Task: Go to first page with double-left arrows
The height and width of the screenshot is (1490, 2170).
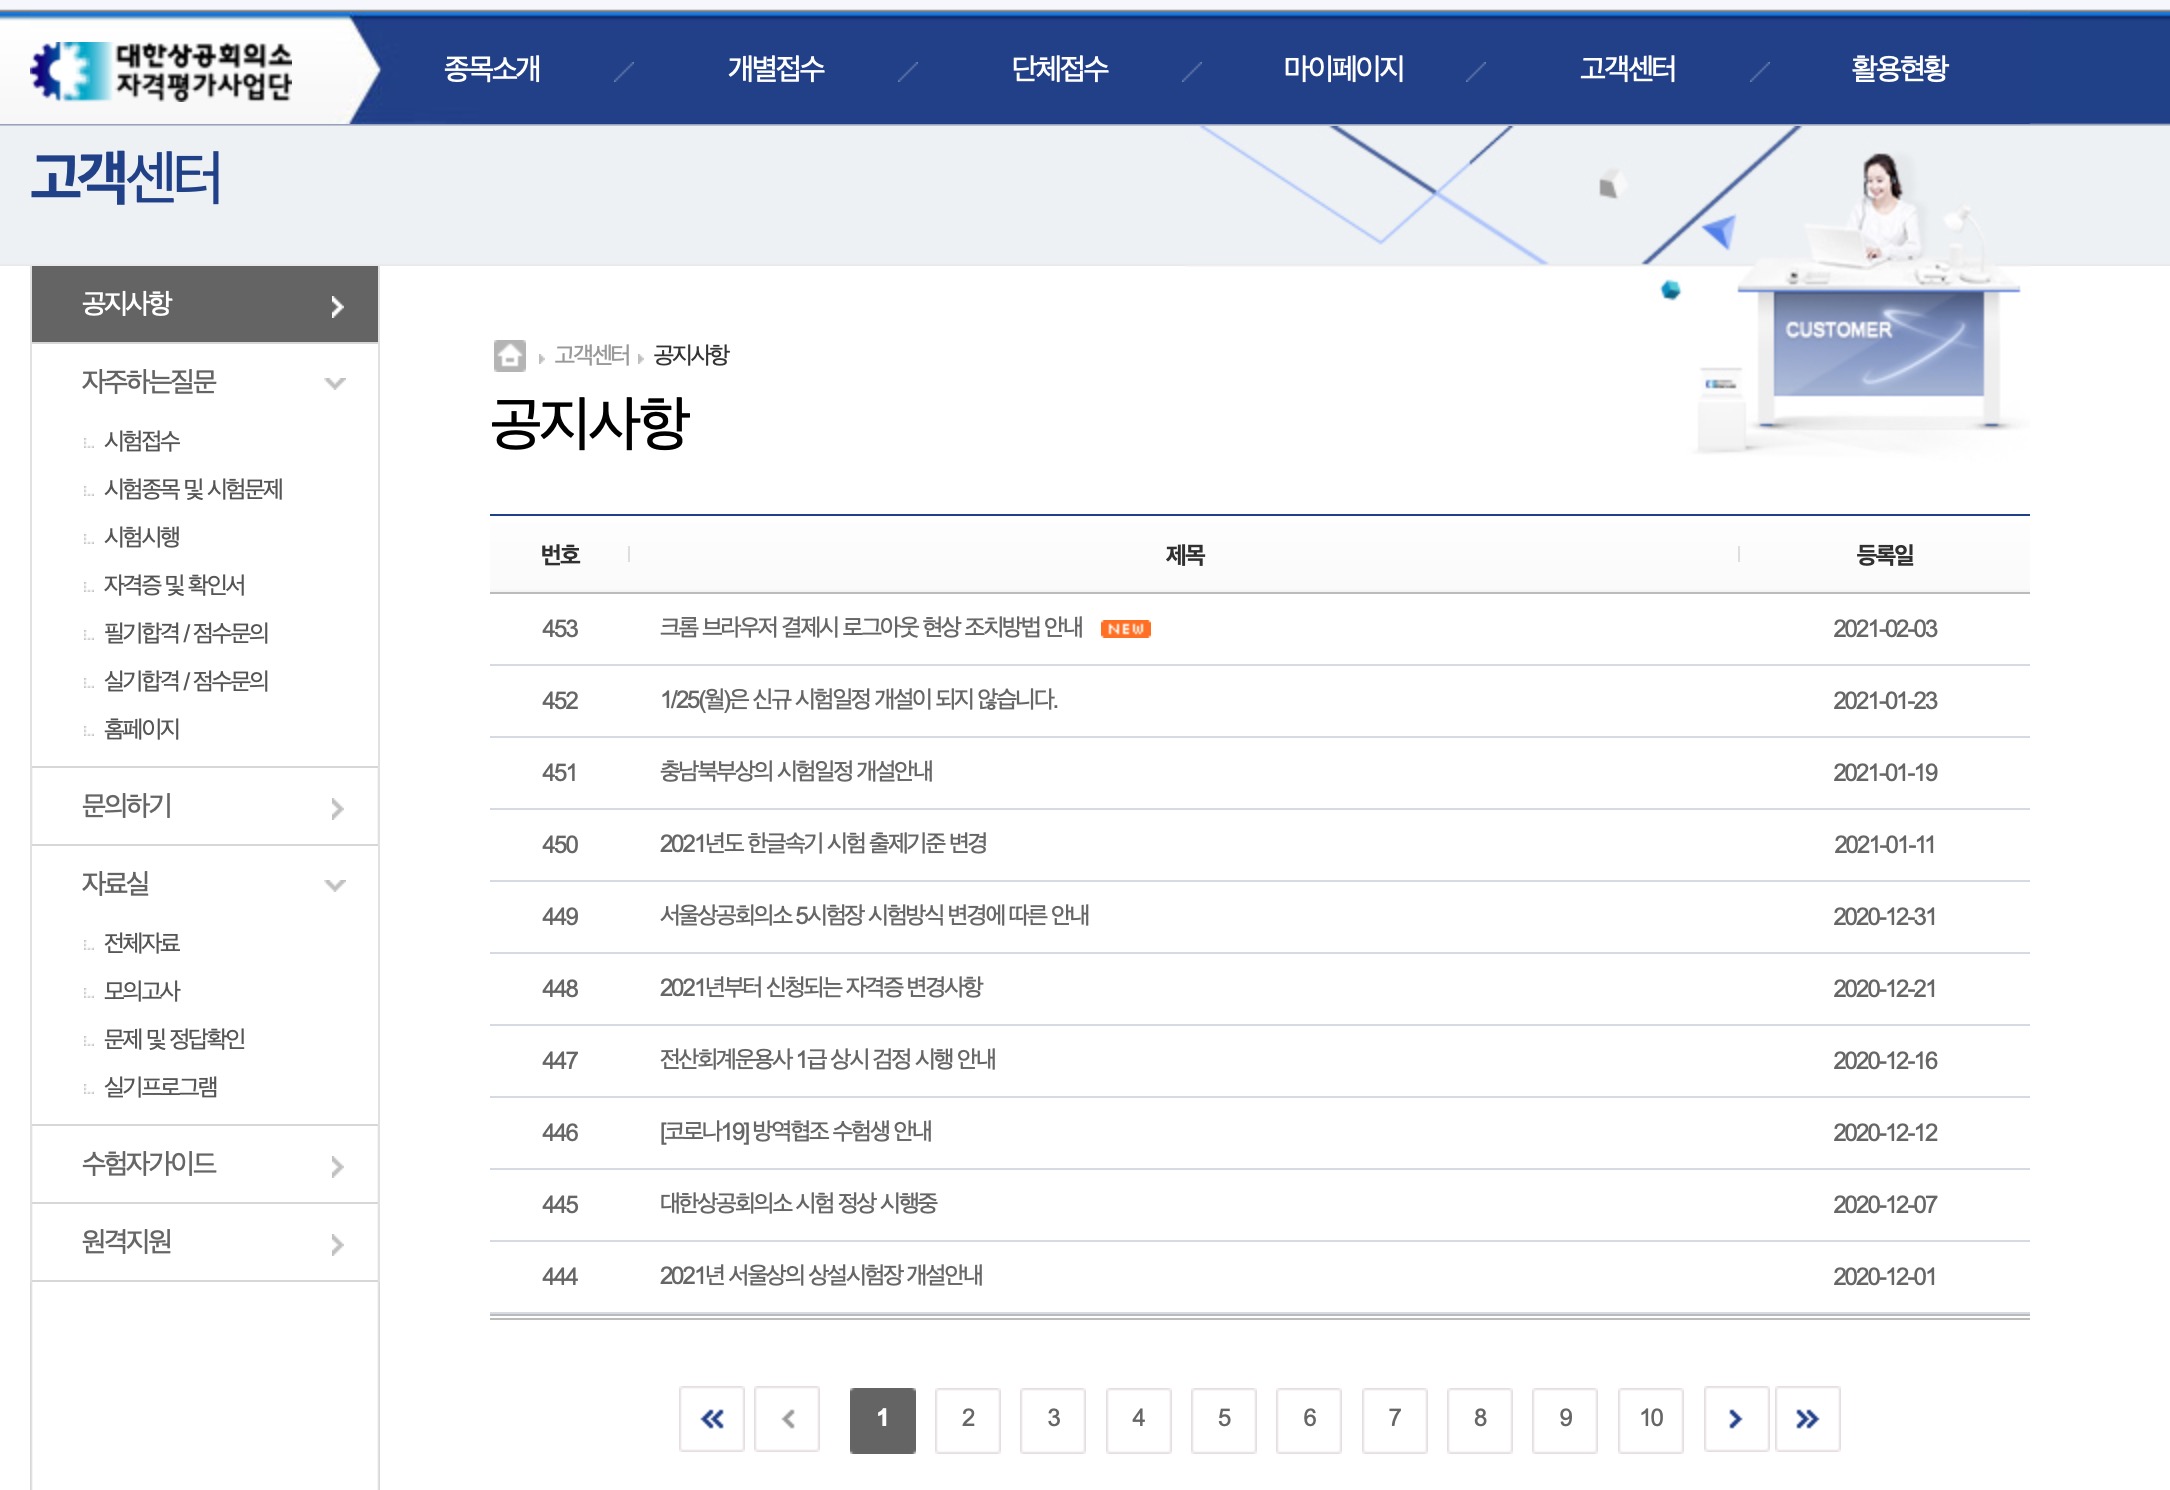Action: click(x=712, y=1418)
